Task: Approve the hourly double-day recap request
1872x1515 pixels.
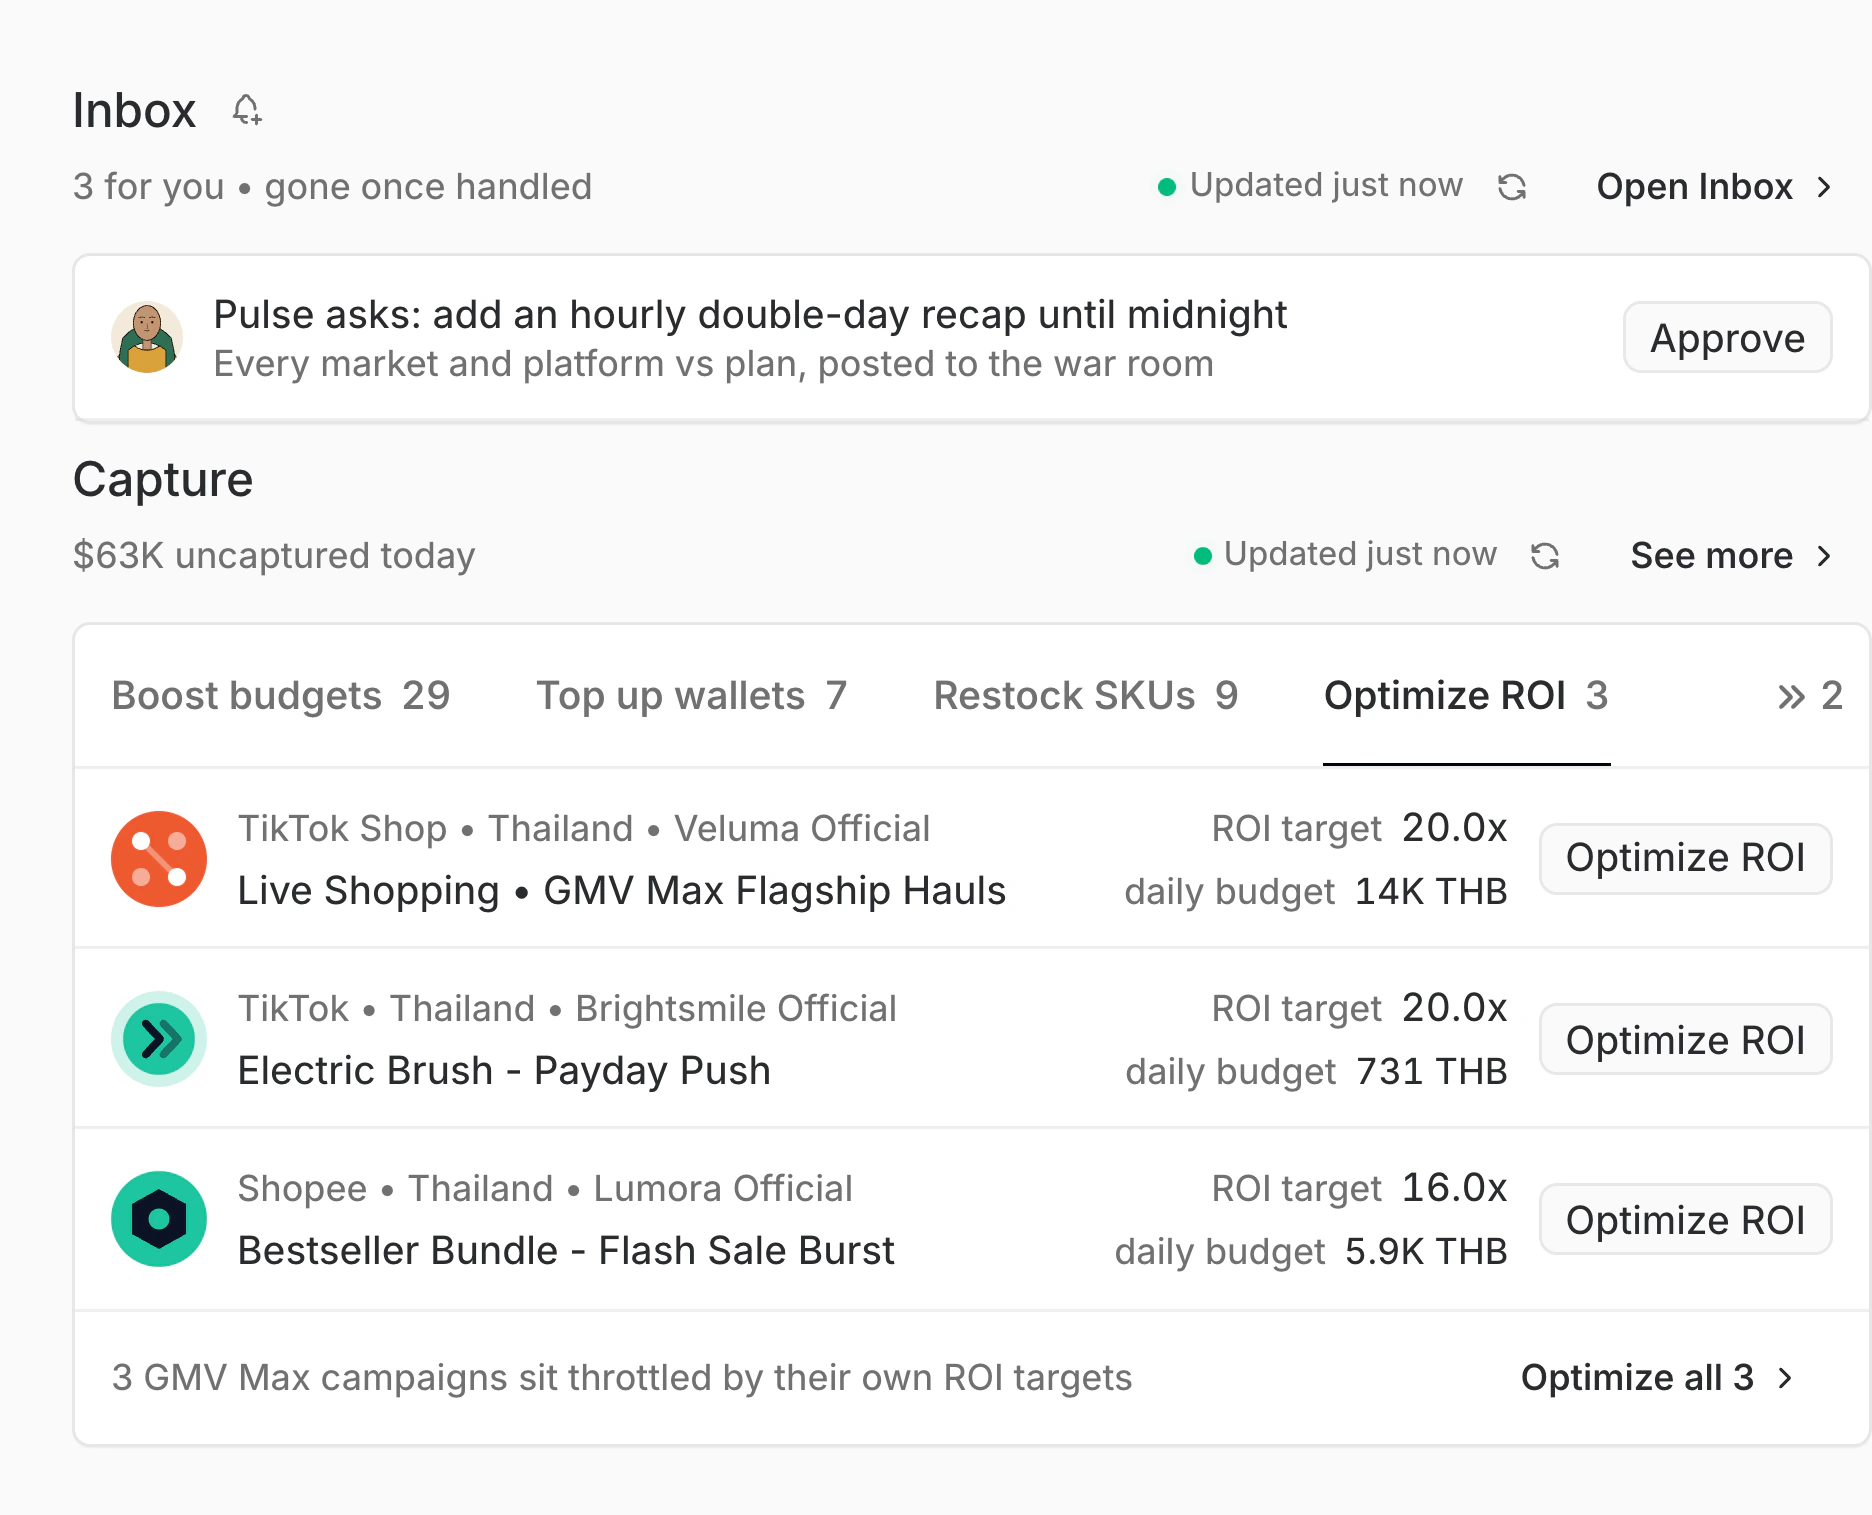Action: point(1727,338)
